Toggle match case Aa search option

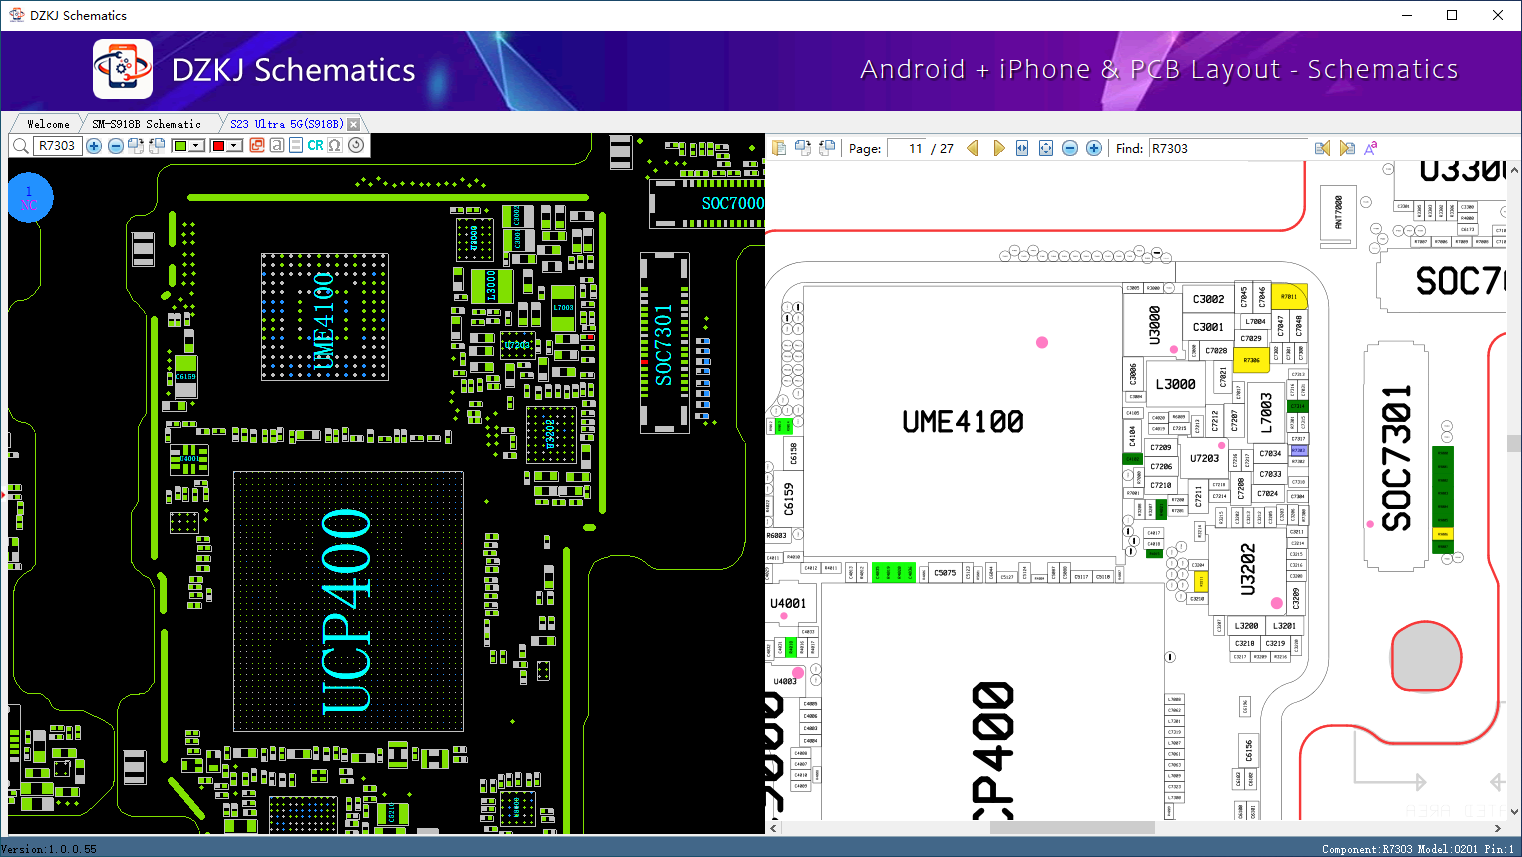(x=1370, y=148)
